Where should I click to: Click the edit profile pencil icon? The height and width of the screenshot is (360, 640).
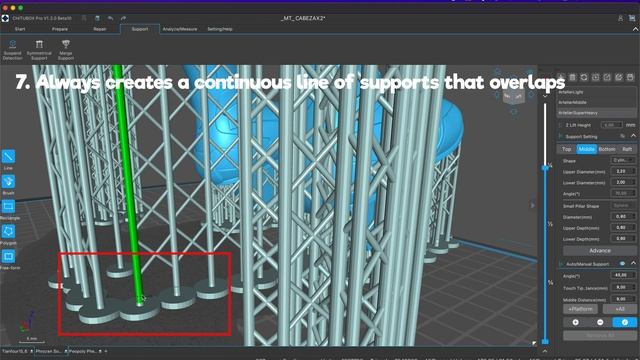[619, 77]
